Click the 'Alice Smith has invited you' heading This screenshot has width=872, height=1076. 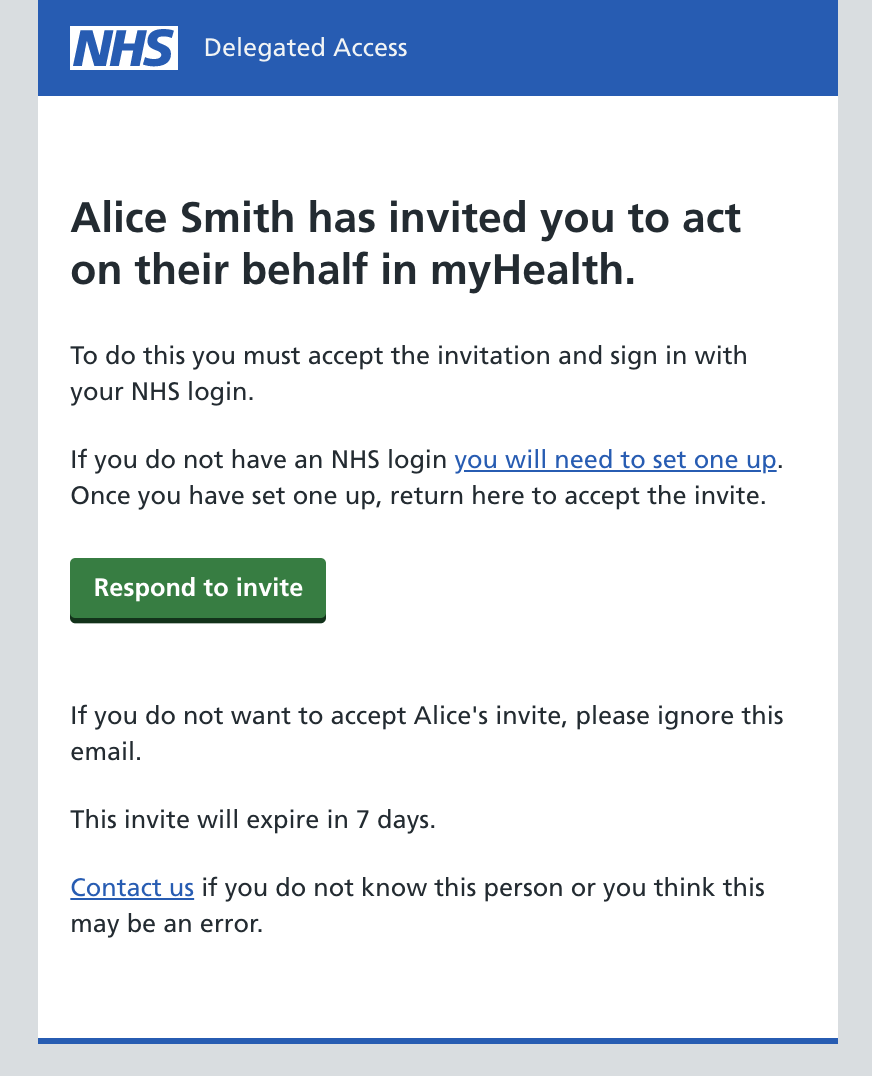tap(405, 243)
